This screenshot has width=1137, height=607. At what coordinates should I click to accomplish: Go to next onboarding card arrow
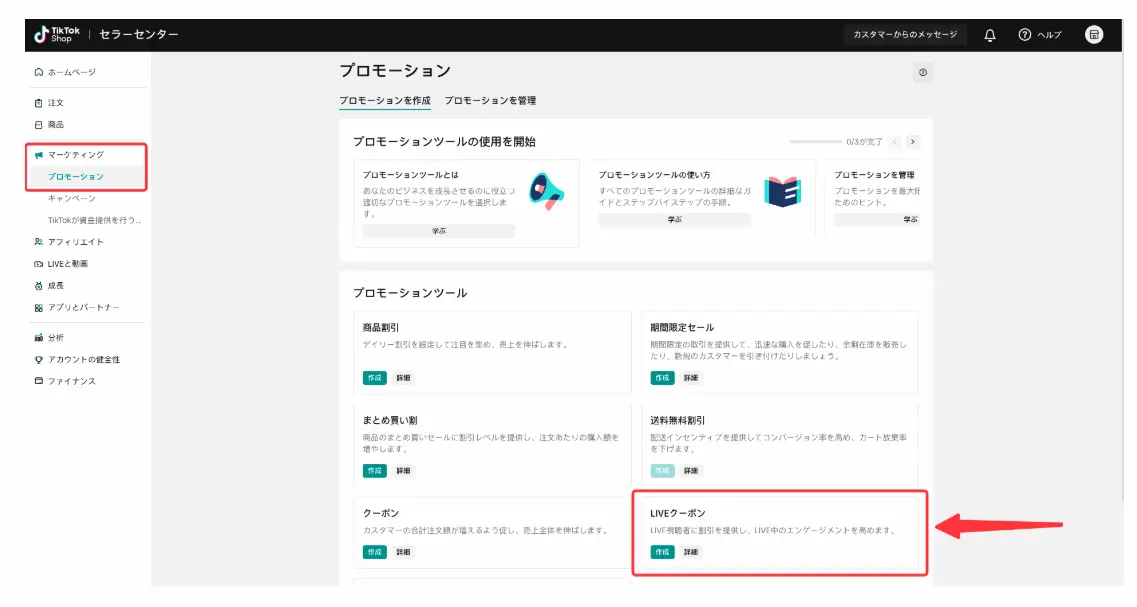click(x=913, y=142)
